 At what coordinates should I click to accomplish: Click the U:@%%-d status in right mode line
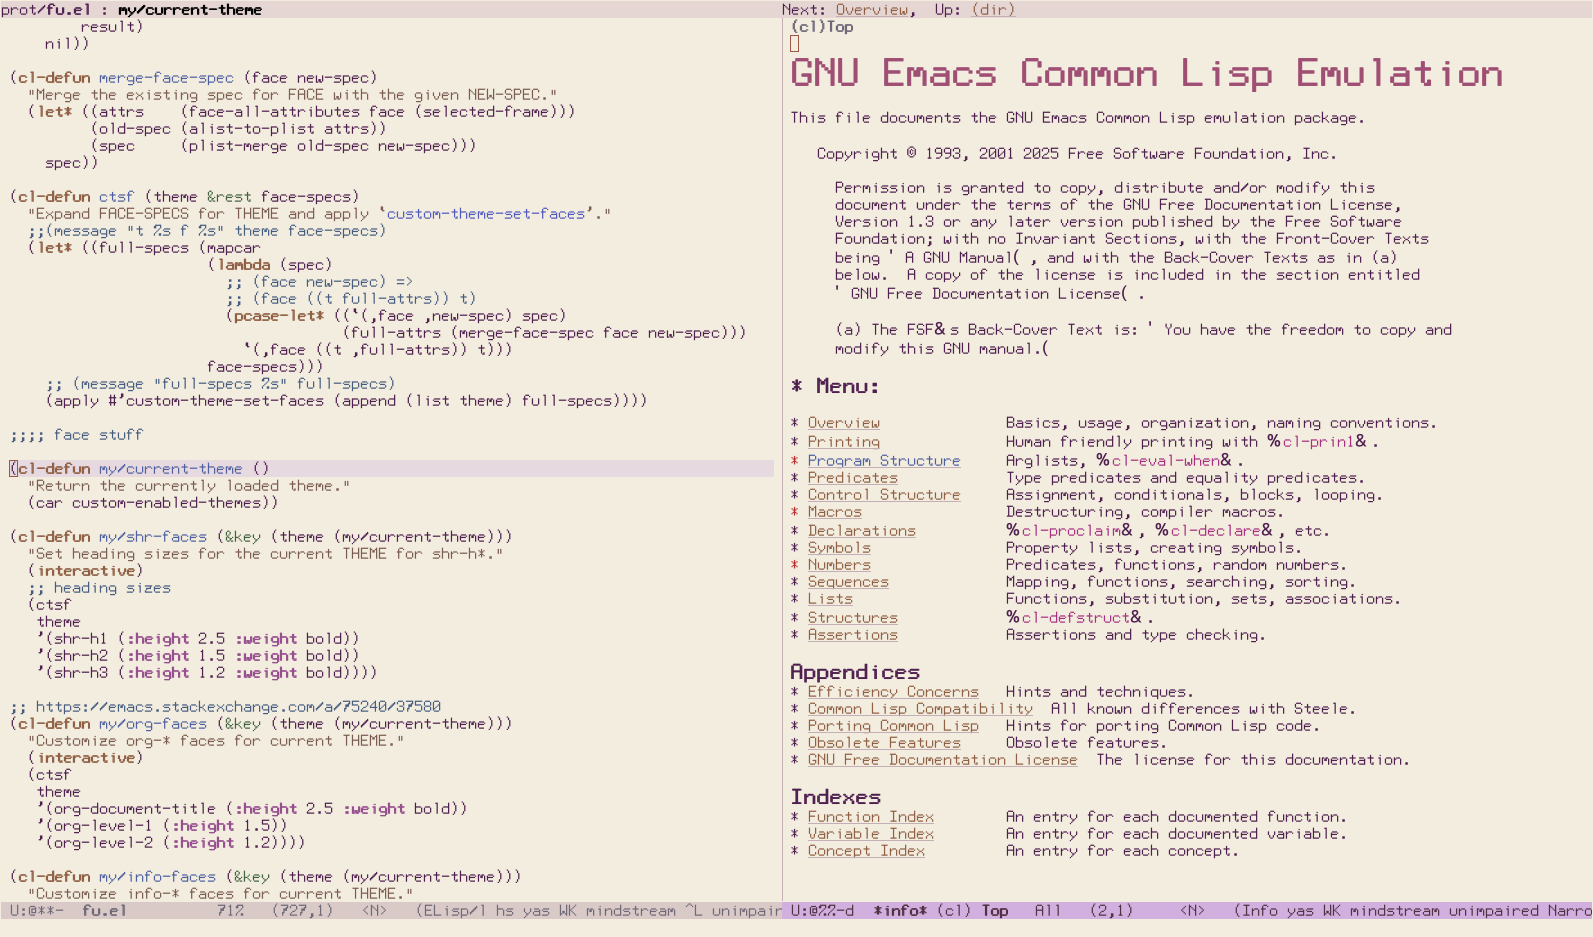click(822, 910)
